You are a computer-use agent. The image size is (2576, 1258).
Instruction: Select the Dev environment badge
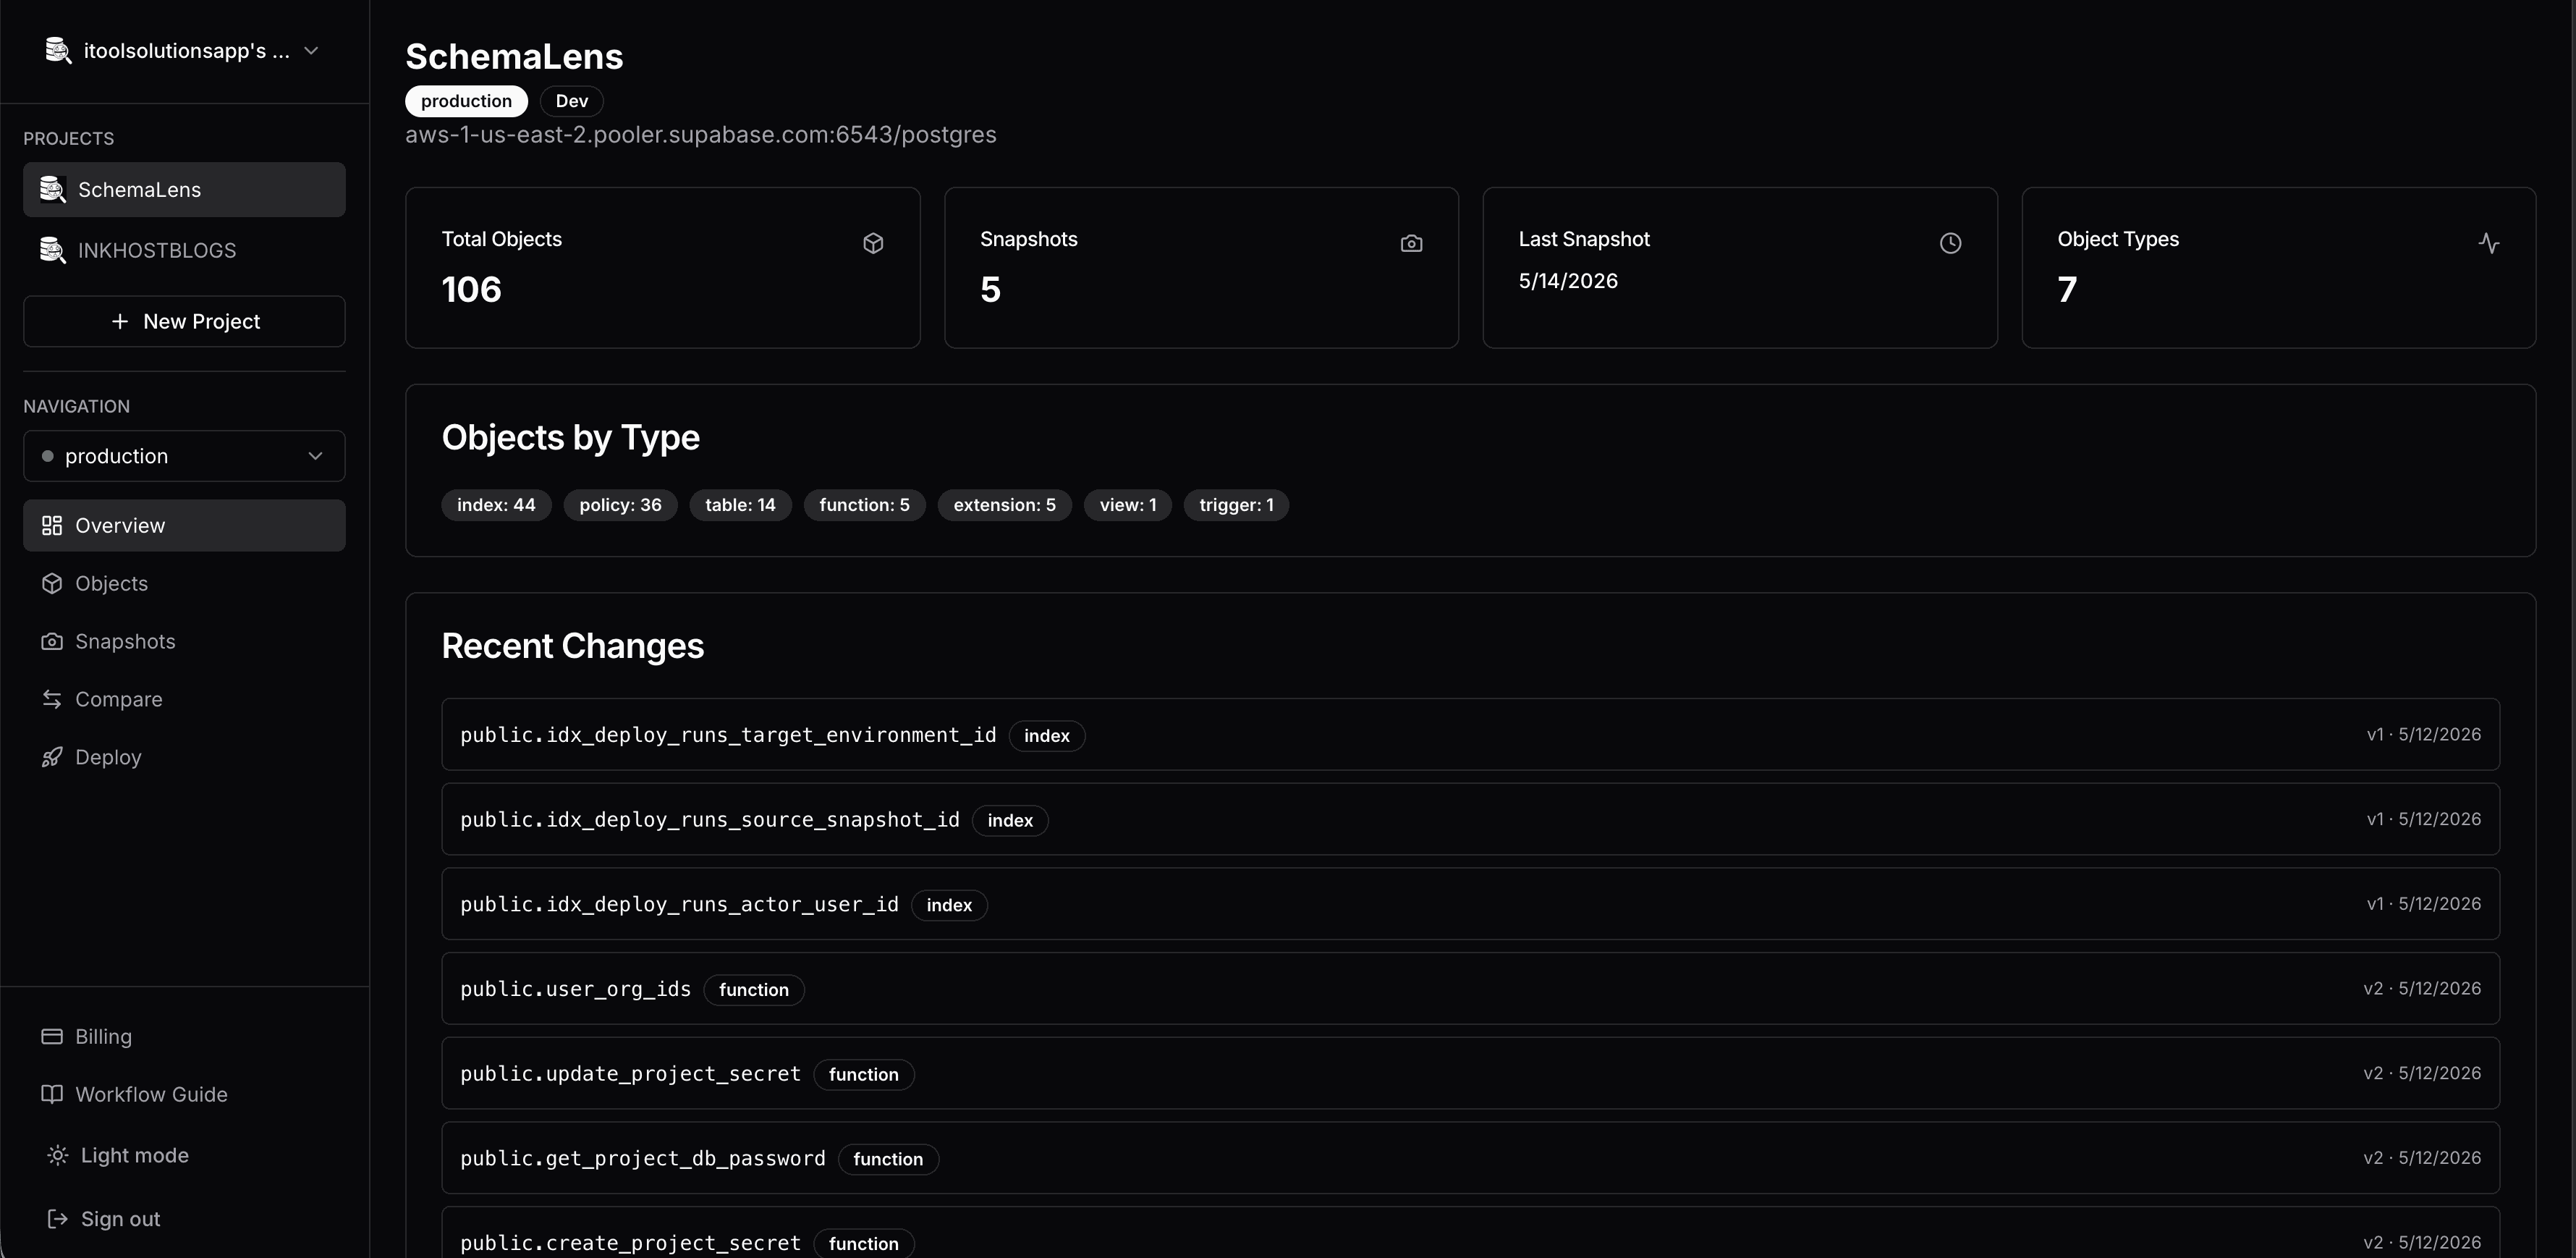click(x=572, y=101)
